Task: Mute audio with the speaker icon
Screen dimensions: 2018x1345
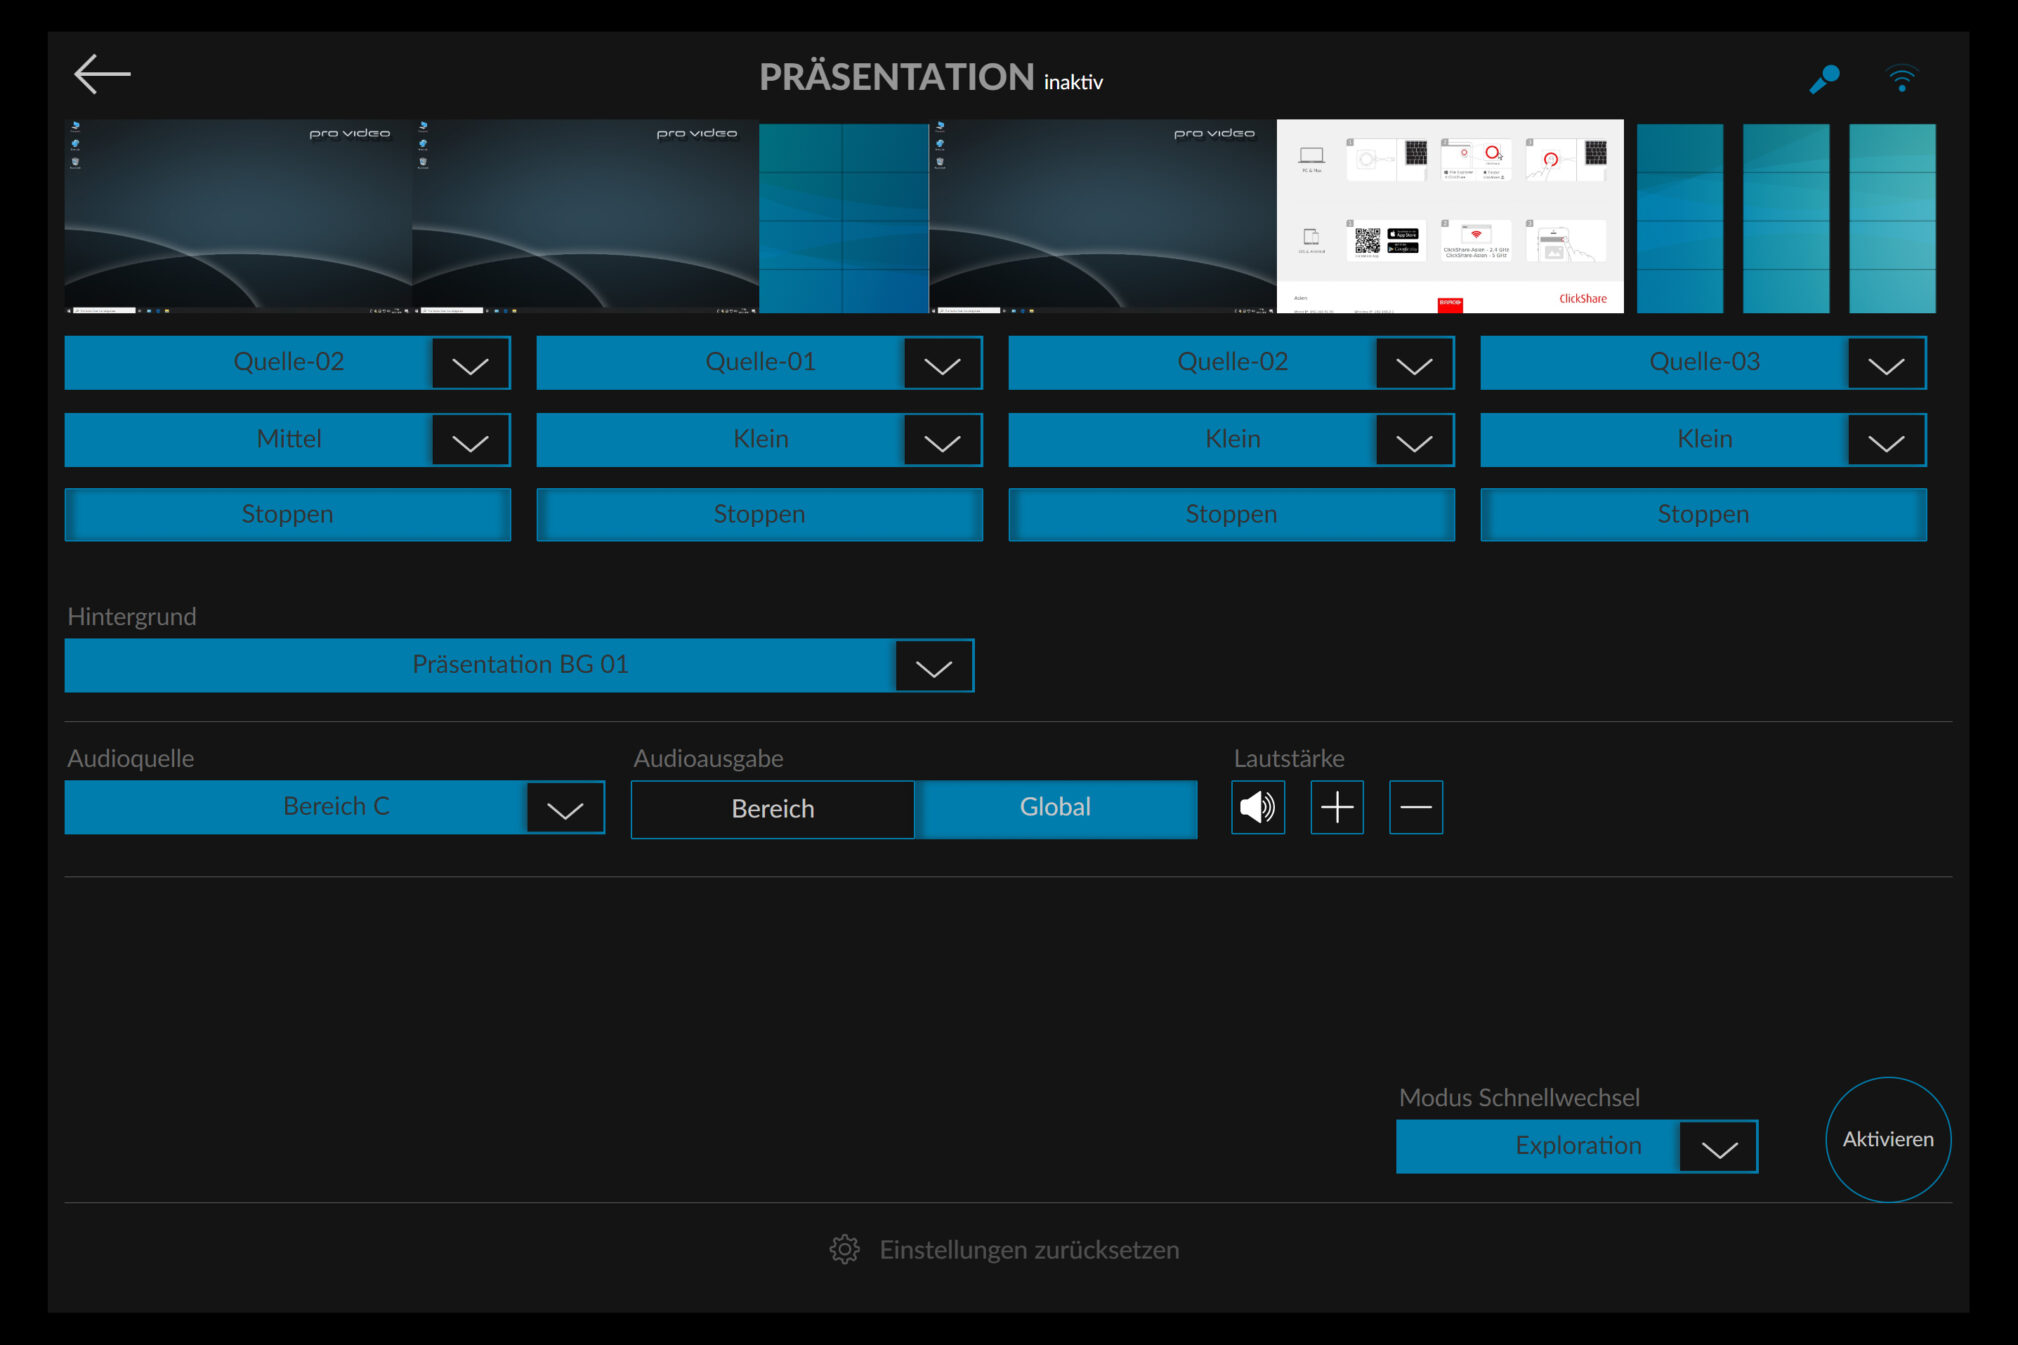Action: [1257, 807]
